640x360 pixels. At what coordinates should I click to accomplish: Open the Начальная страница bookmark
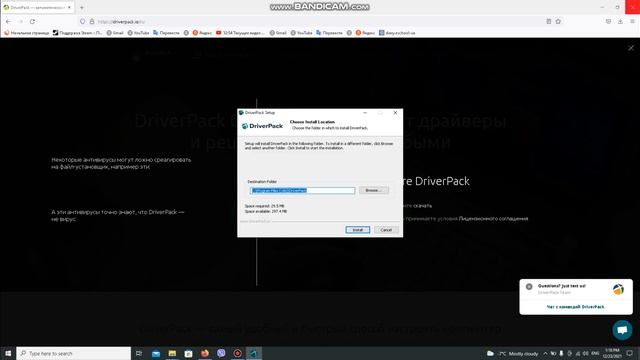[27, 33]
